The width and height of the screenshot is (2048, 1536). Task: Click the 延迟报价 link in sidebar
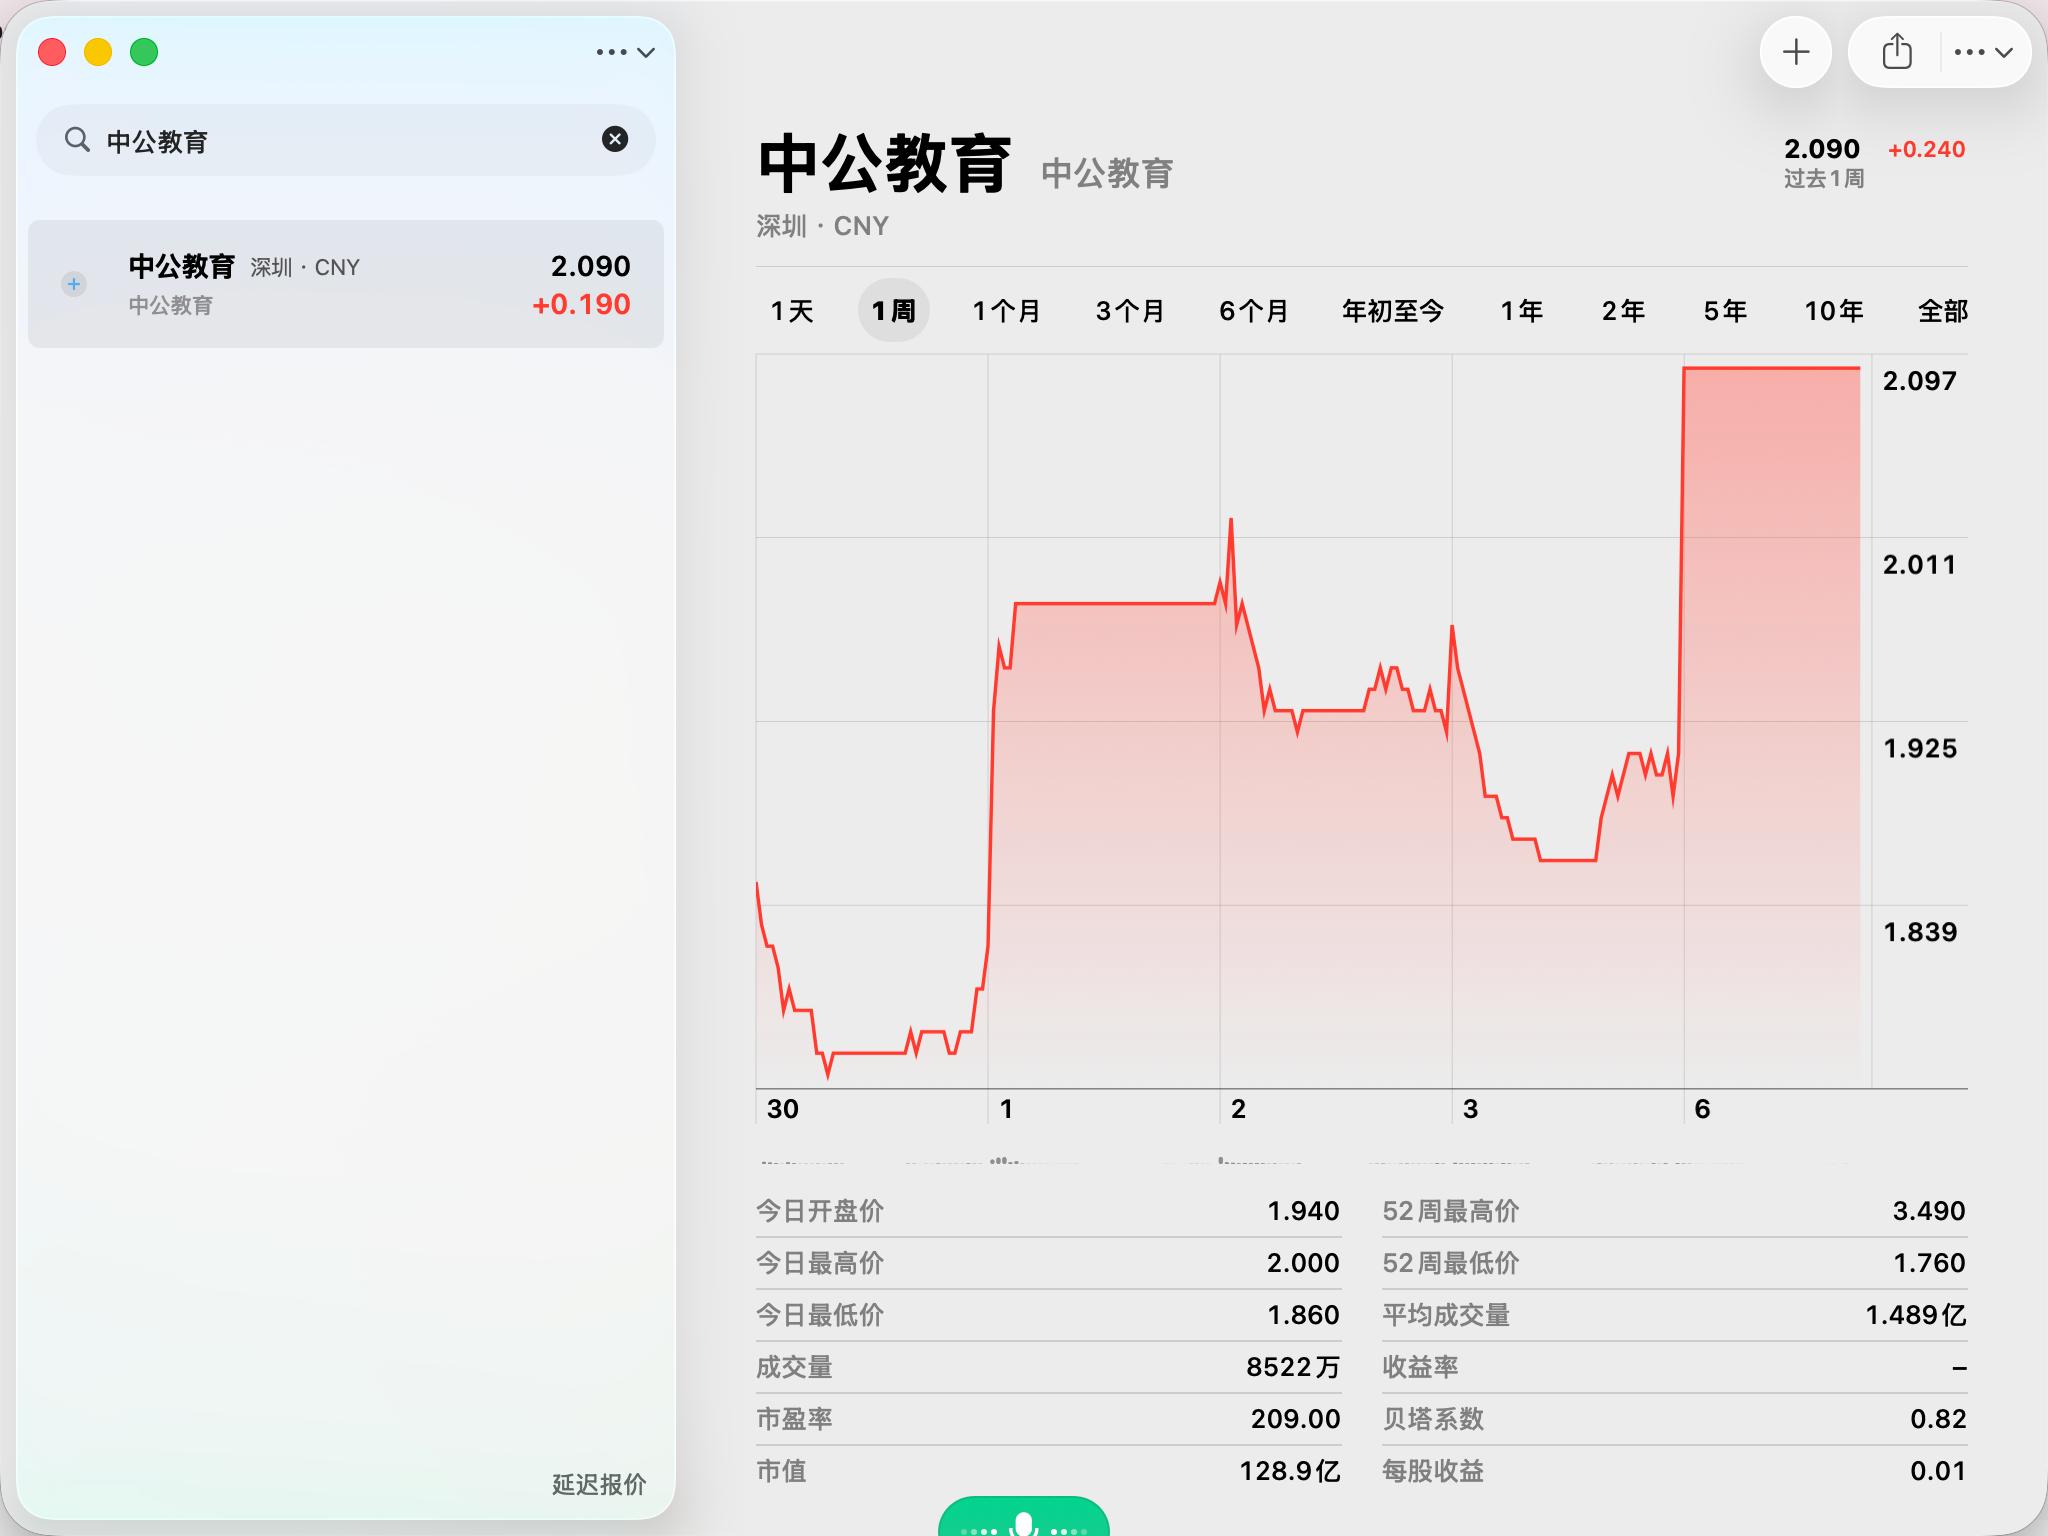click(599, 1484)
